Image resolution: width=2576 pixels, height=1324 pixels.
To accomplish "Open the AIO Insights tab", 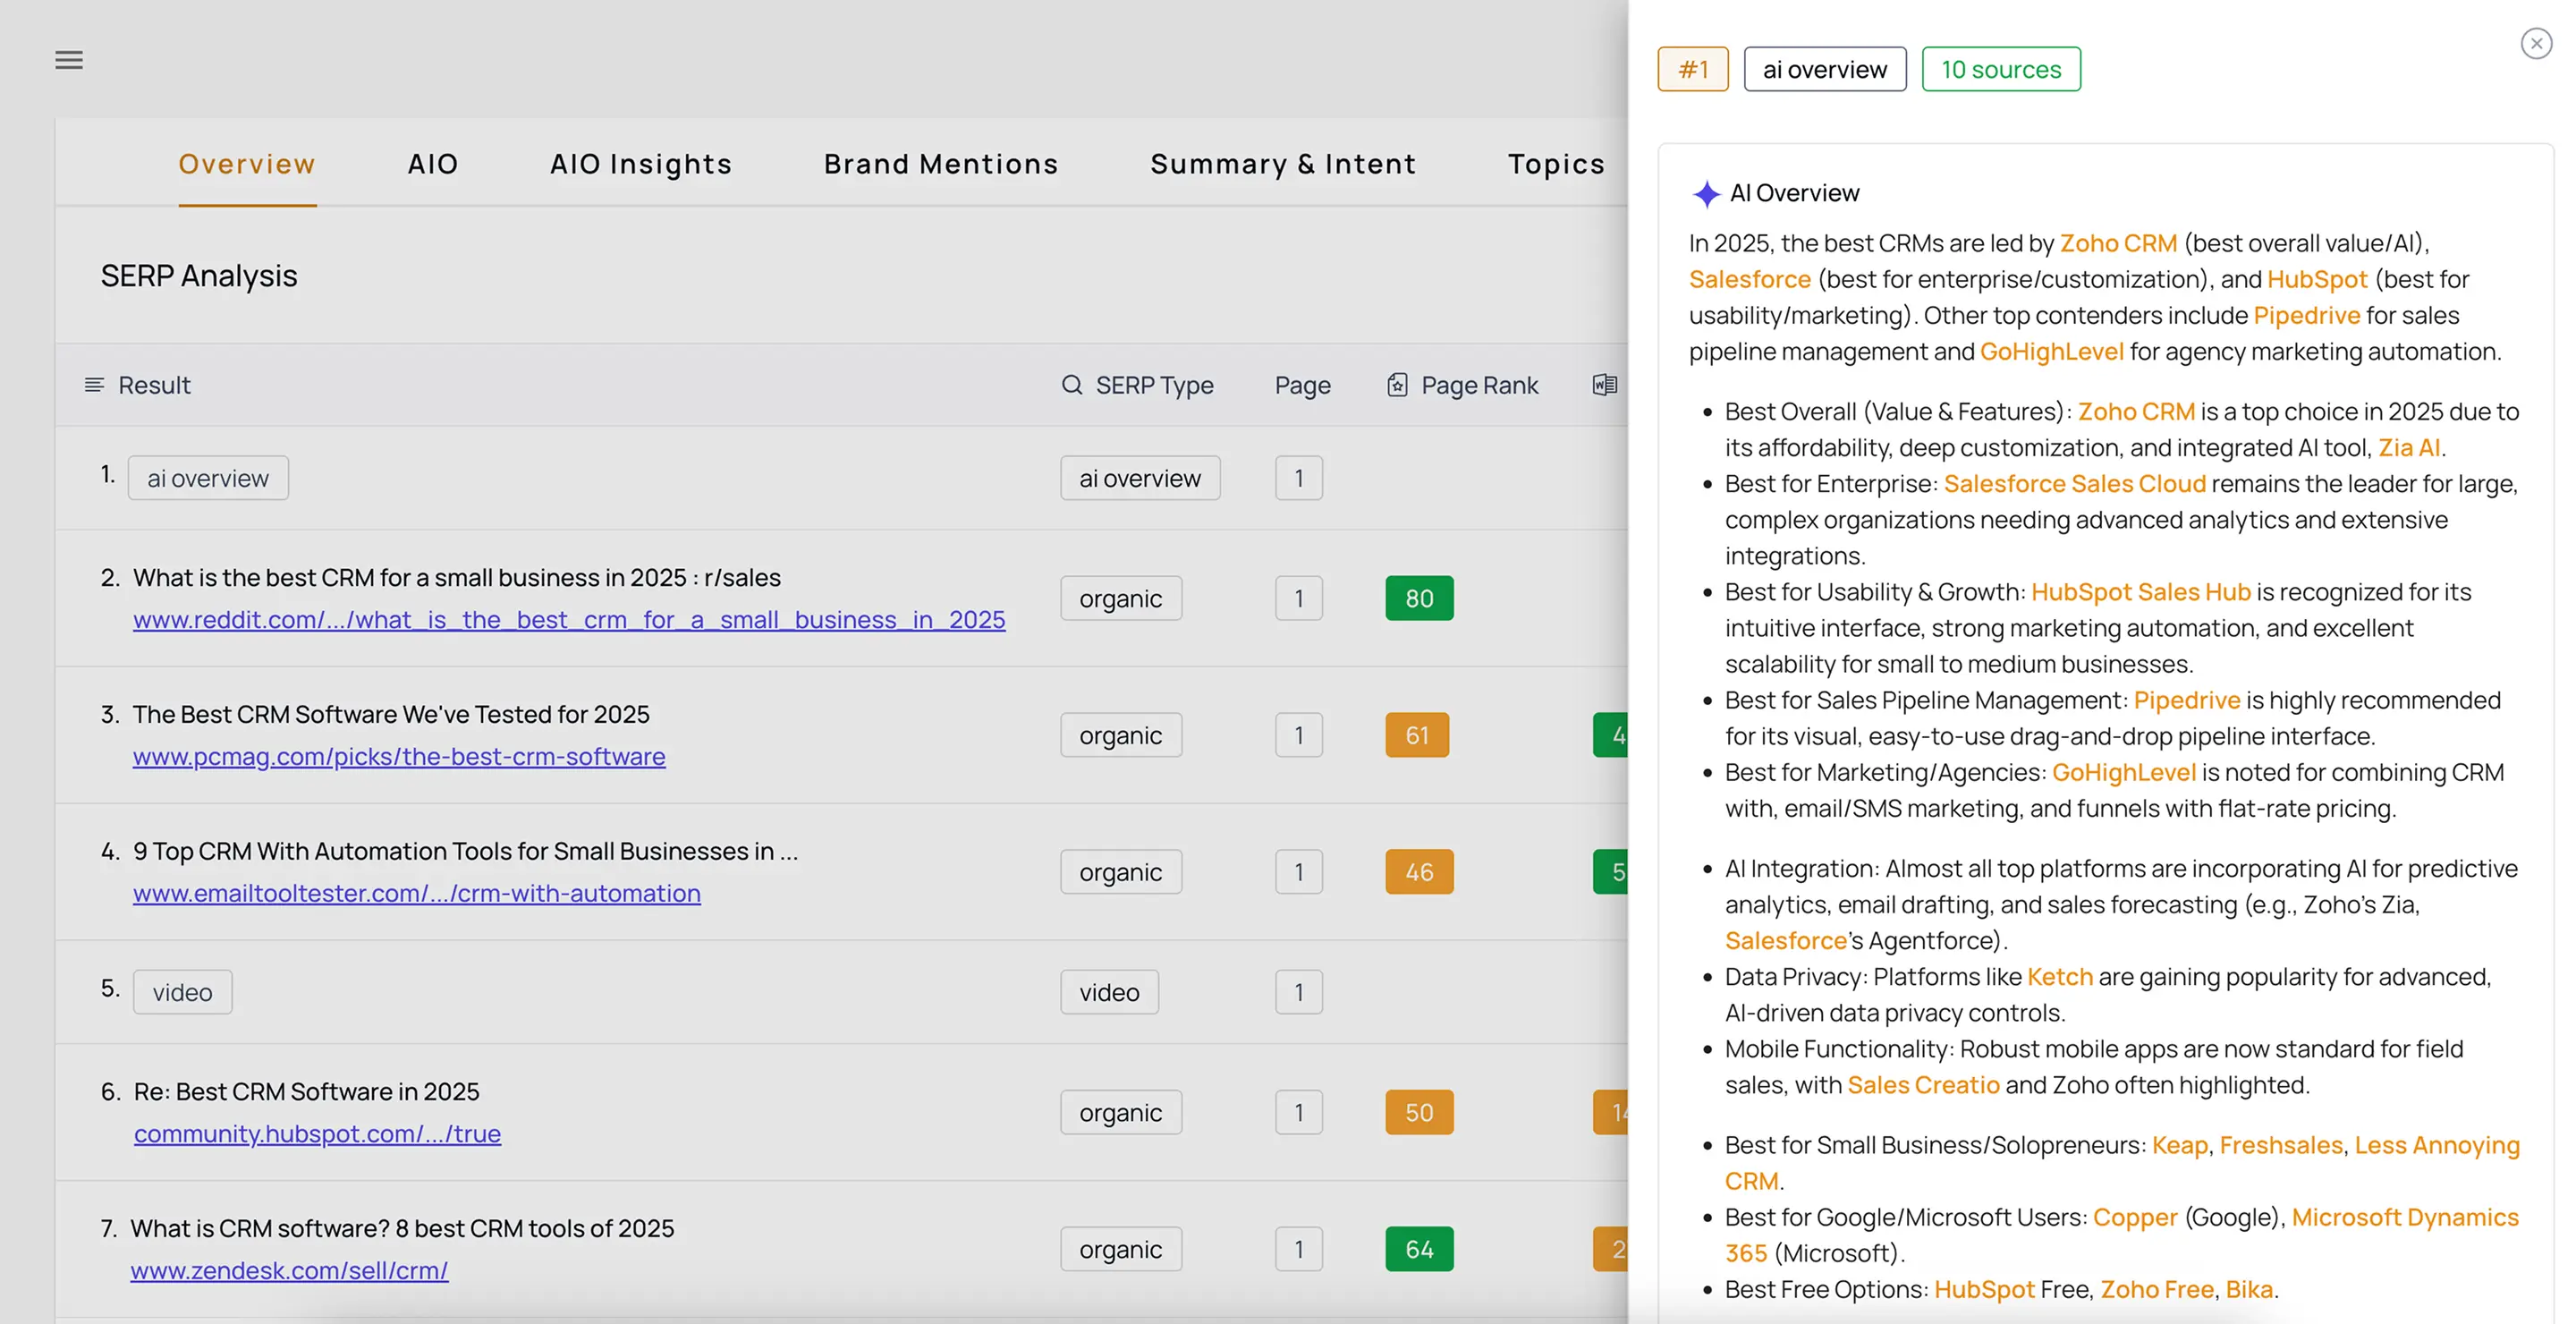I will pos(641,164).
